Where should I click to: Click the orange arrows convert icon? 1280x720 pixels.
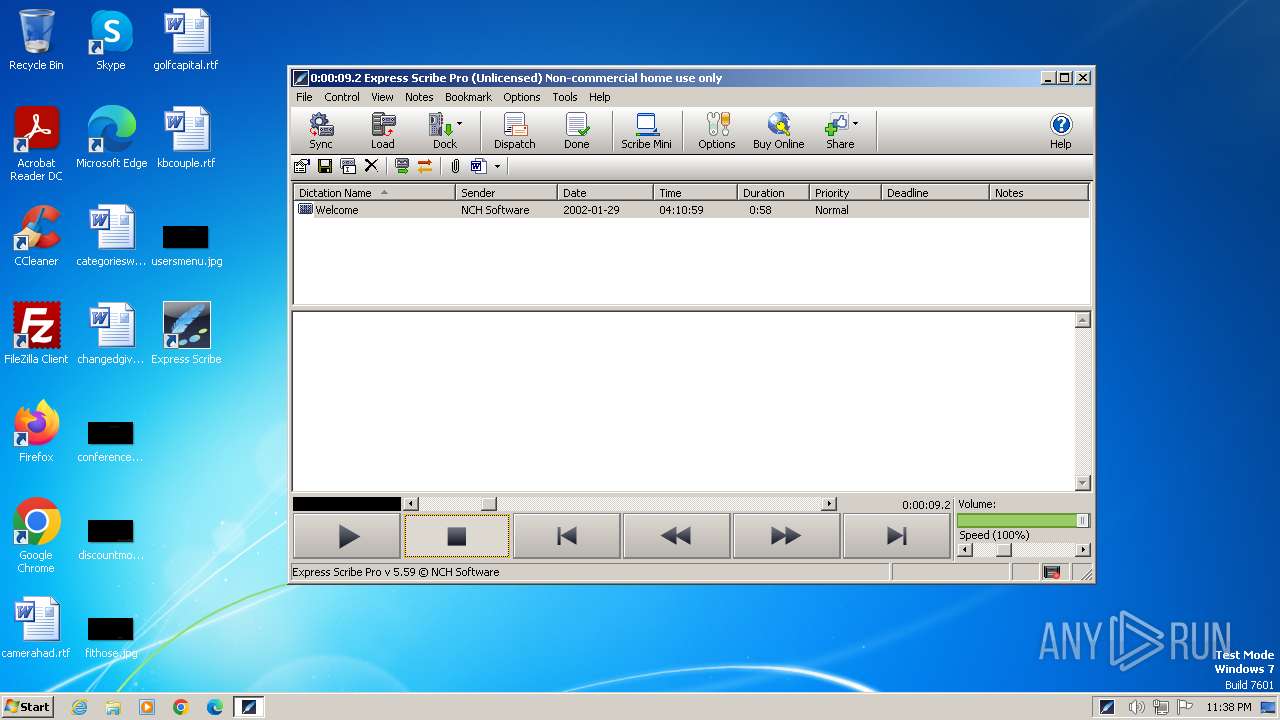click(425, 166)
